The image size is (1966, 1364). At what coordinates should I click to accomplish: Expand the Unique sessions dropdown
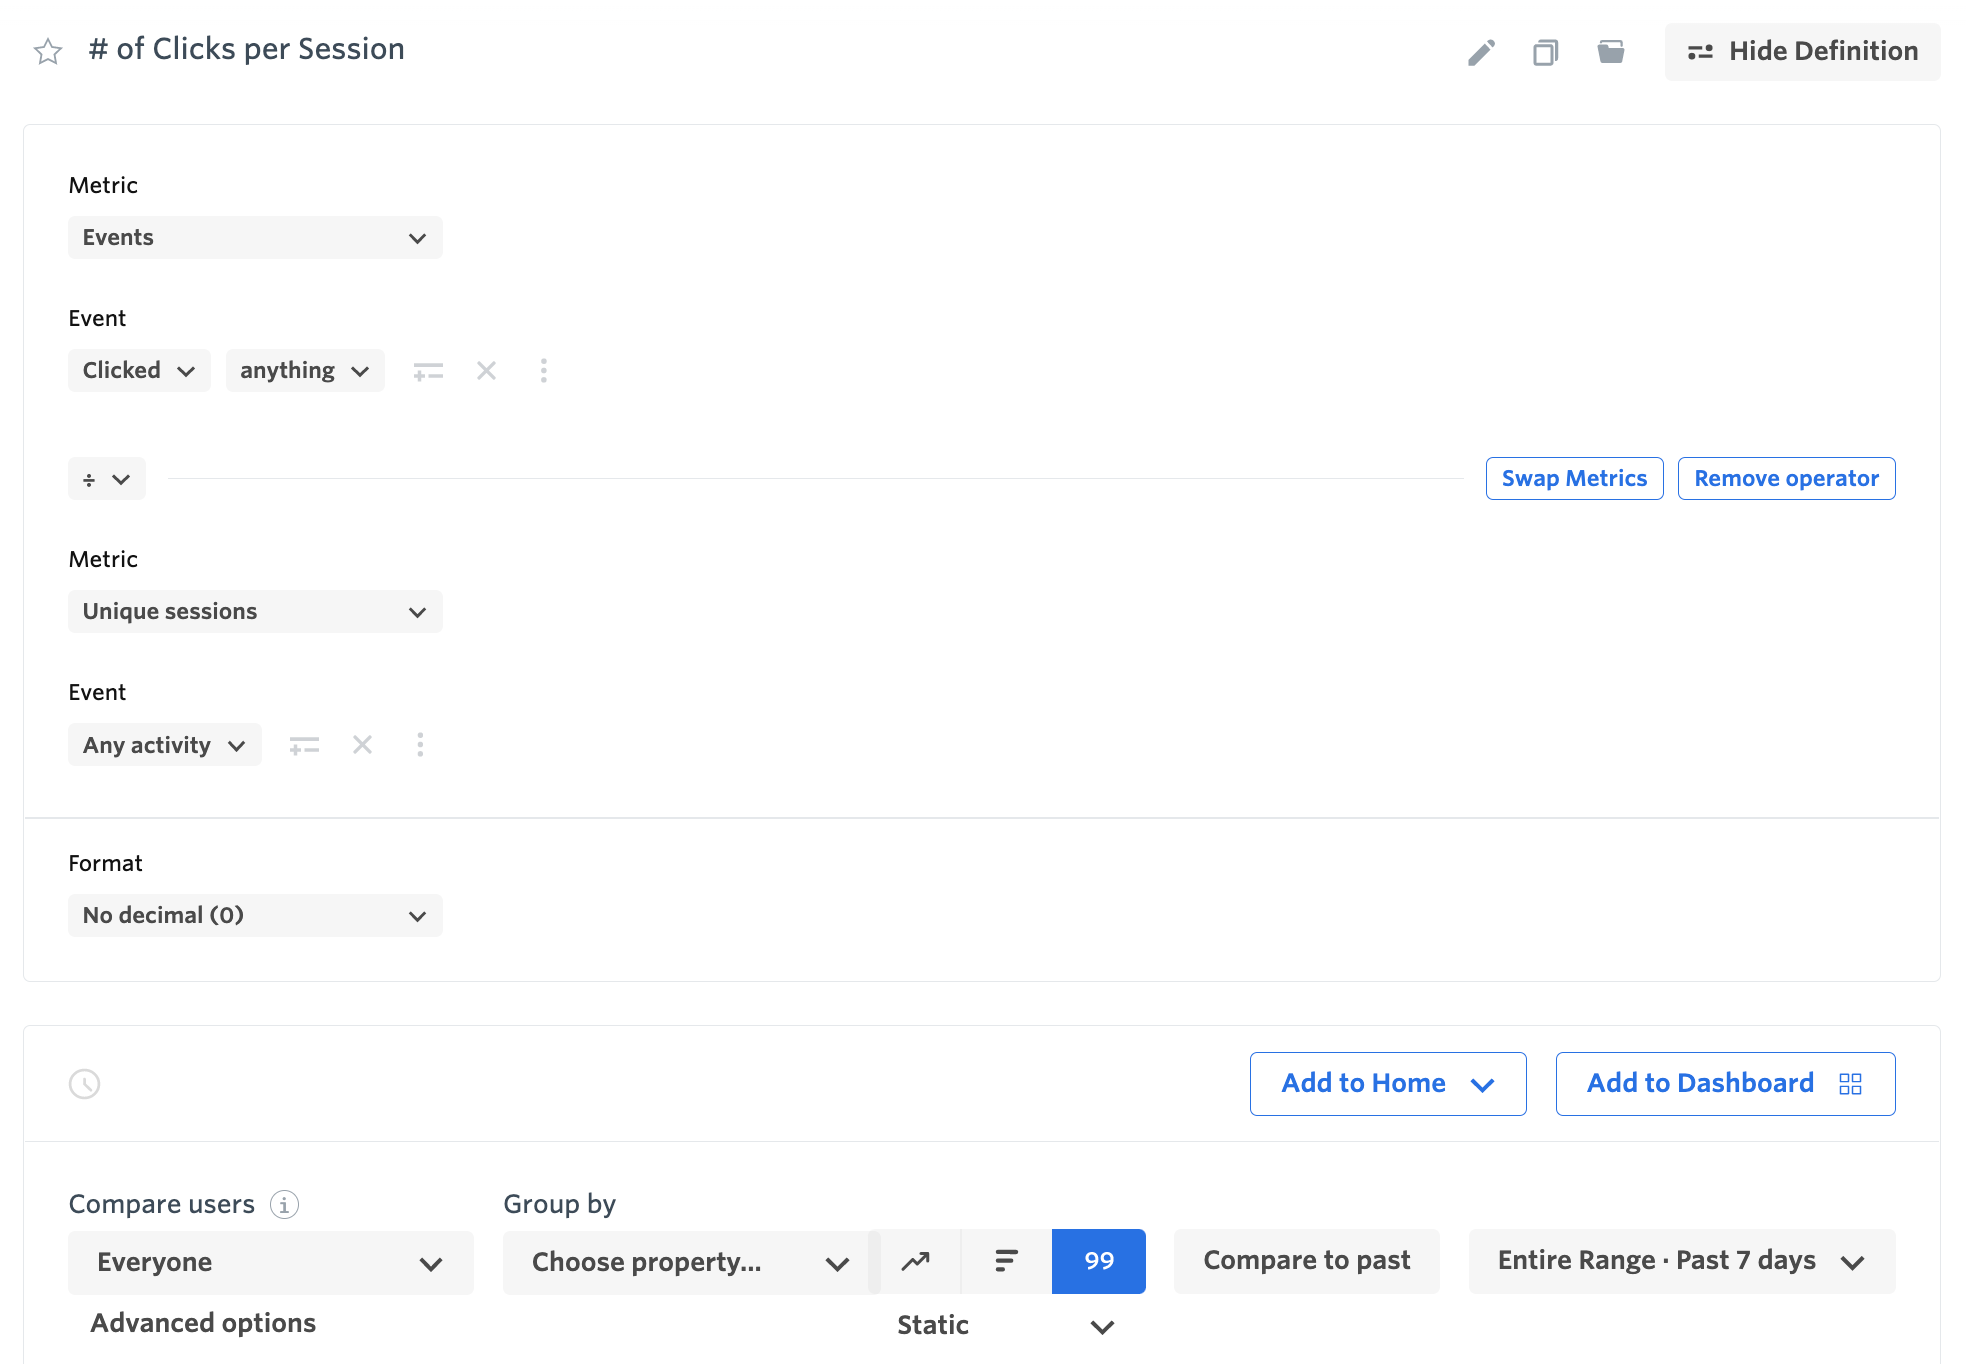pos(255,612)
